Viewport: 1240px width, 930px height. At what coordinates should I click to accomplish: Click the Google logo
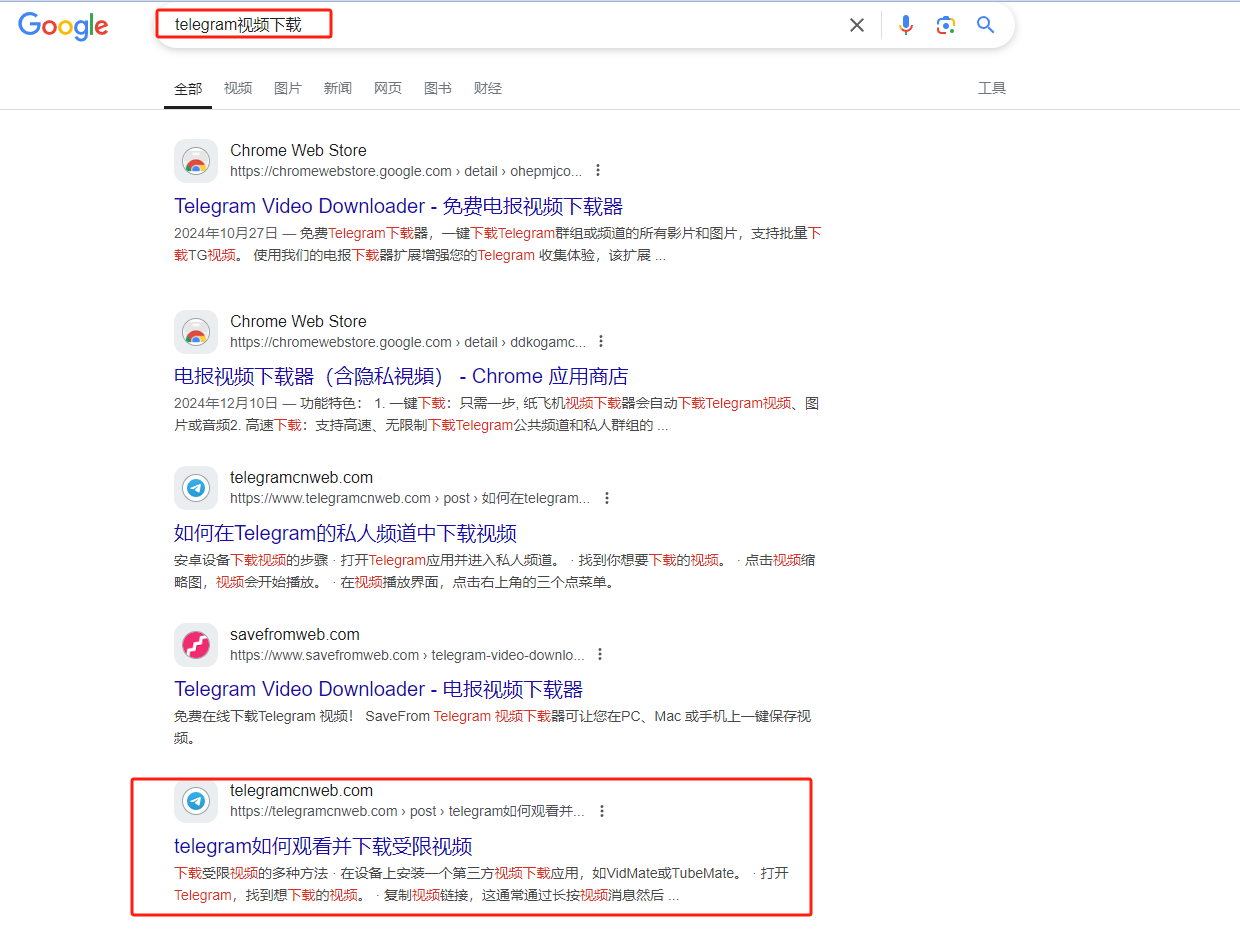pos(63,26)
